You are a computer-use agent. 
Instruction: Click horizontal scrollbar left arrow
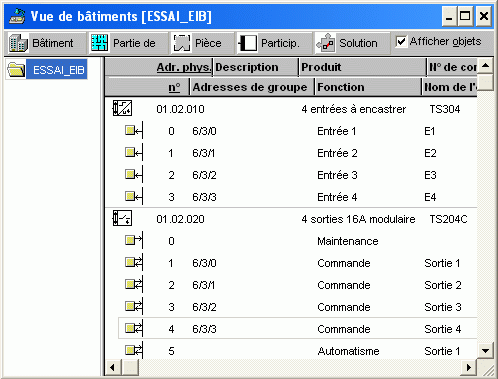(112, 367)
